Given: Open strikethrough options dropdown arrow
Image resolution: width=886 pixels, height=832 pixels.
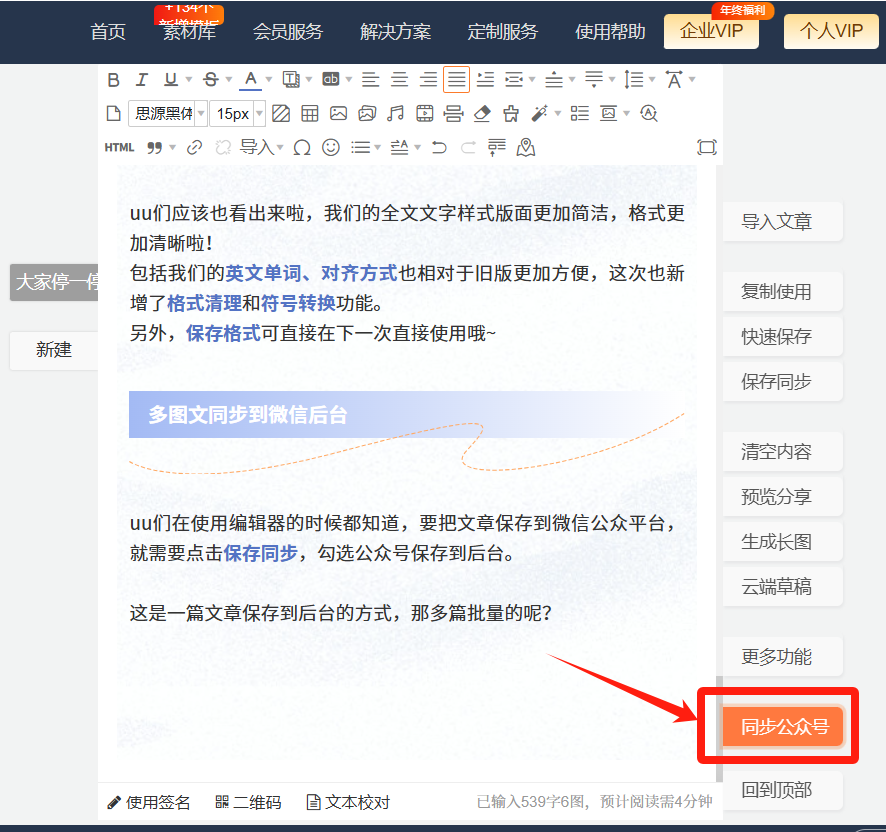Looking at the screenshot, I should 229,80.
